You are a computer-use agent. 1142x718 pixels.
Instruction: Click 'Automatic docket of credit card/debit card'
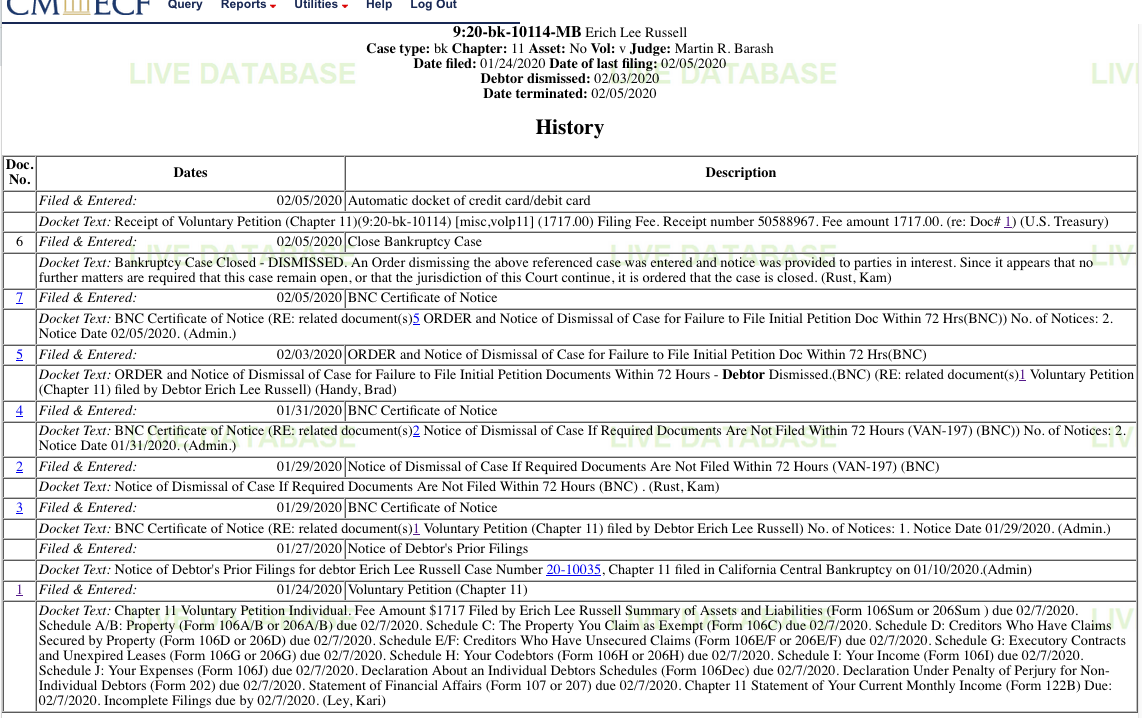click(x=469, y=201)
